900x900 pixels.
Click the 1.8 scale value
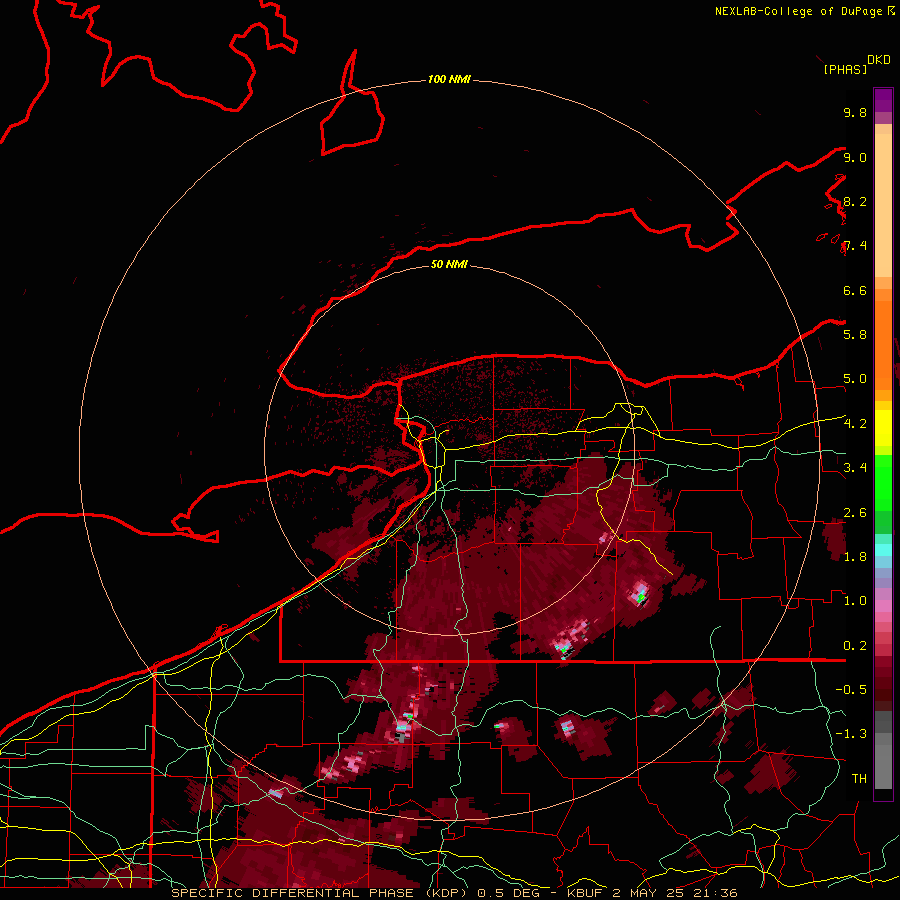(855, 557)
